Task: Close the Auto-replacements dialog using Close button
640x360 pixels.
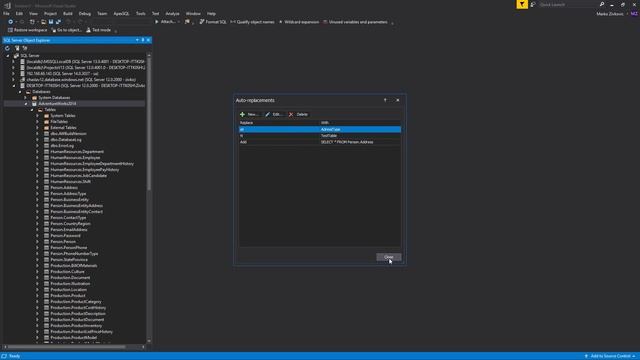Action: [x=389, y=257]
